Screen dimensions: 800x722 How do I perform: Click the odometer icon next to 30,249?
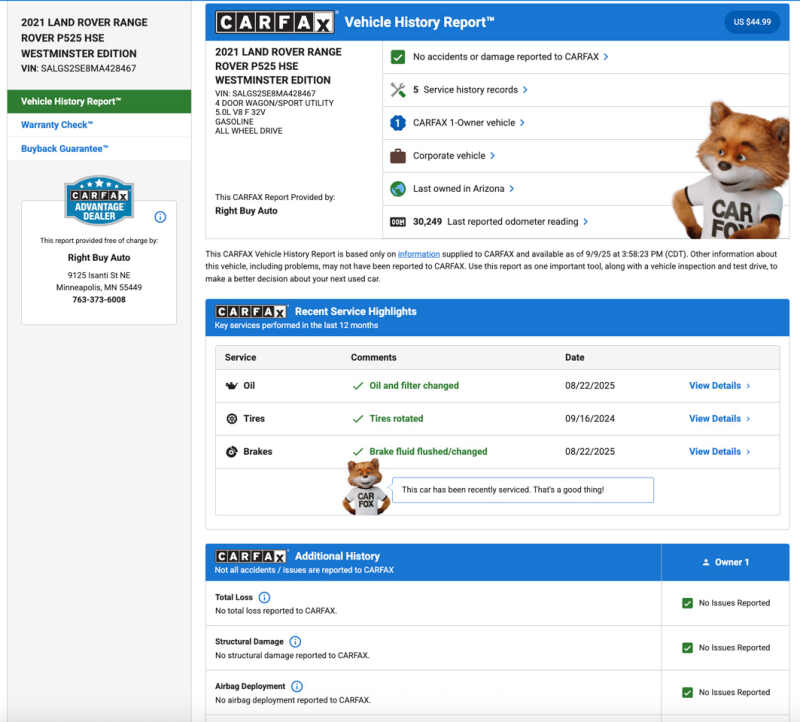398,222
